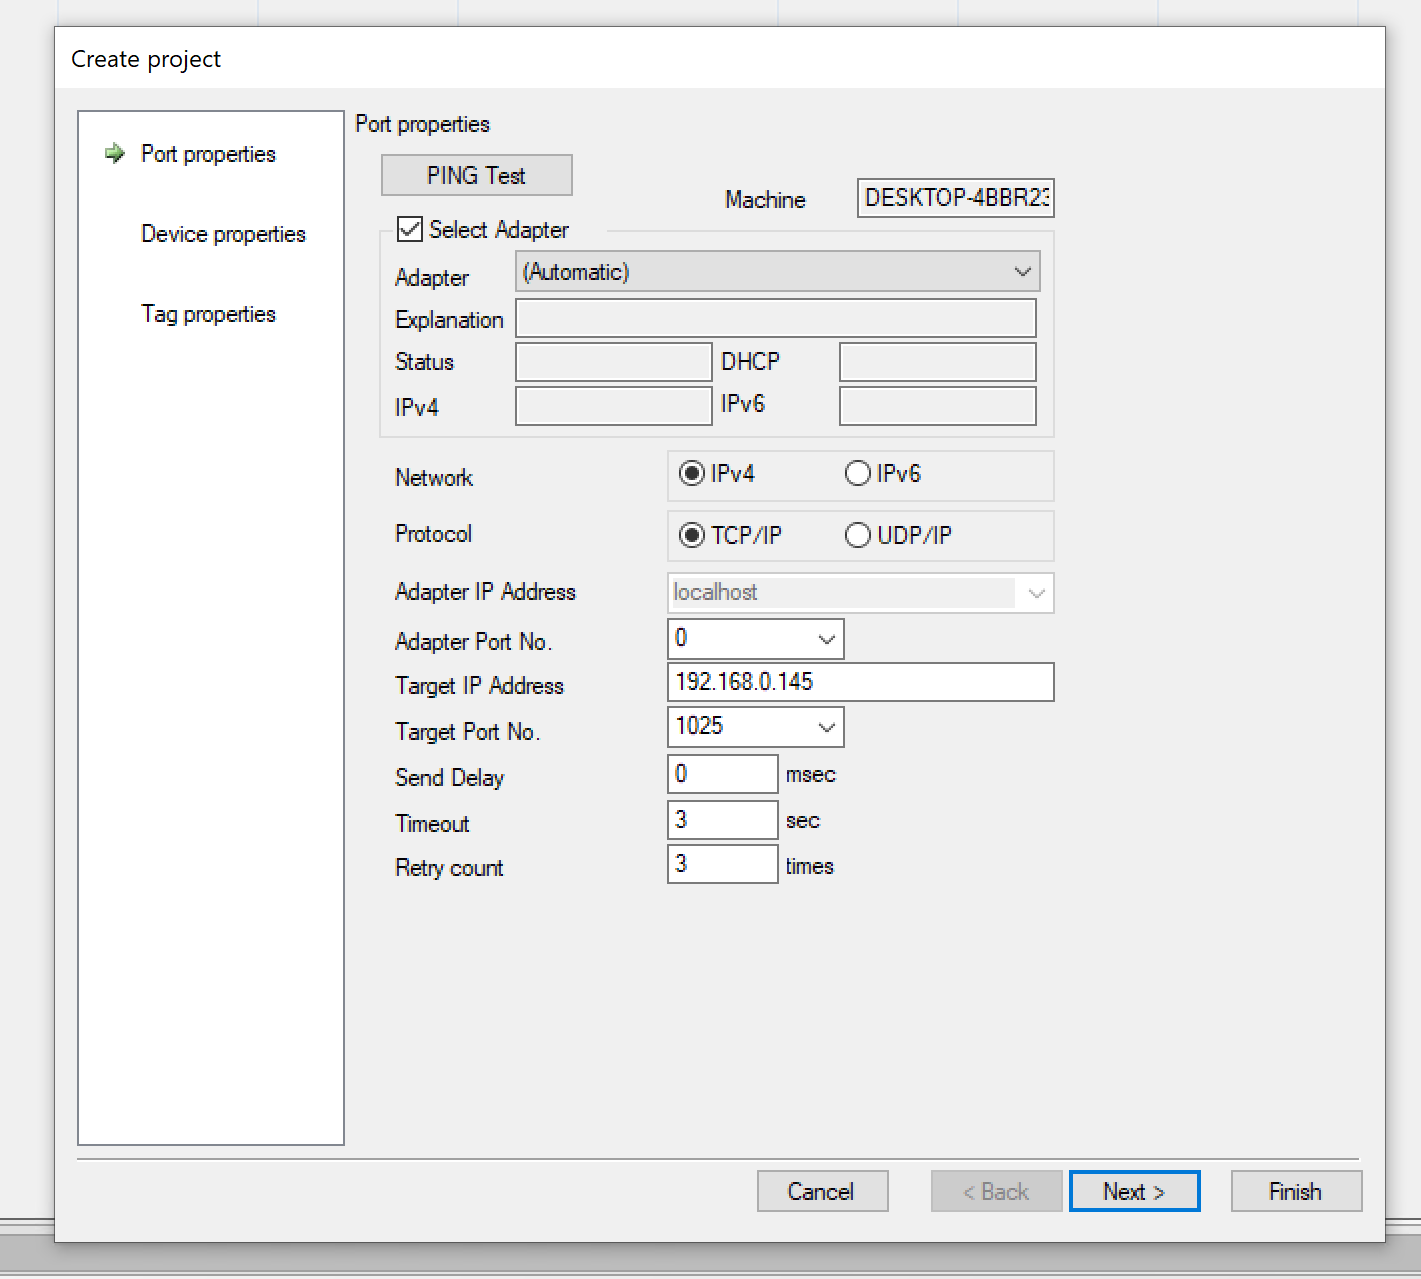Click into the Retry count field
The width and height of the screenshot is (1421, 1279).
click(x=722, y=864)
